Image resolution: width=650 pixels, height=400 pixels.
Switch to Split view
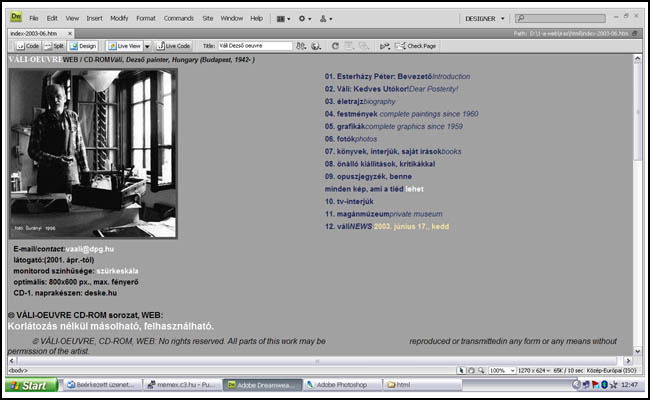point(54,46)
